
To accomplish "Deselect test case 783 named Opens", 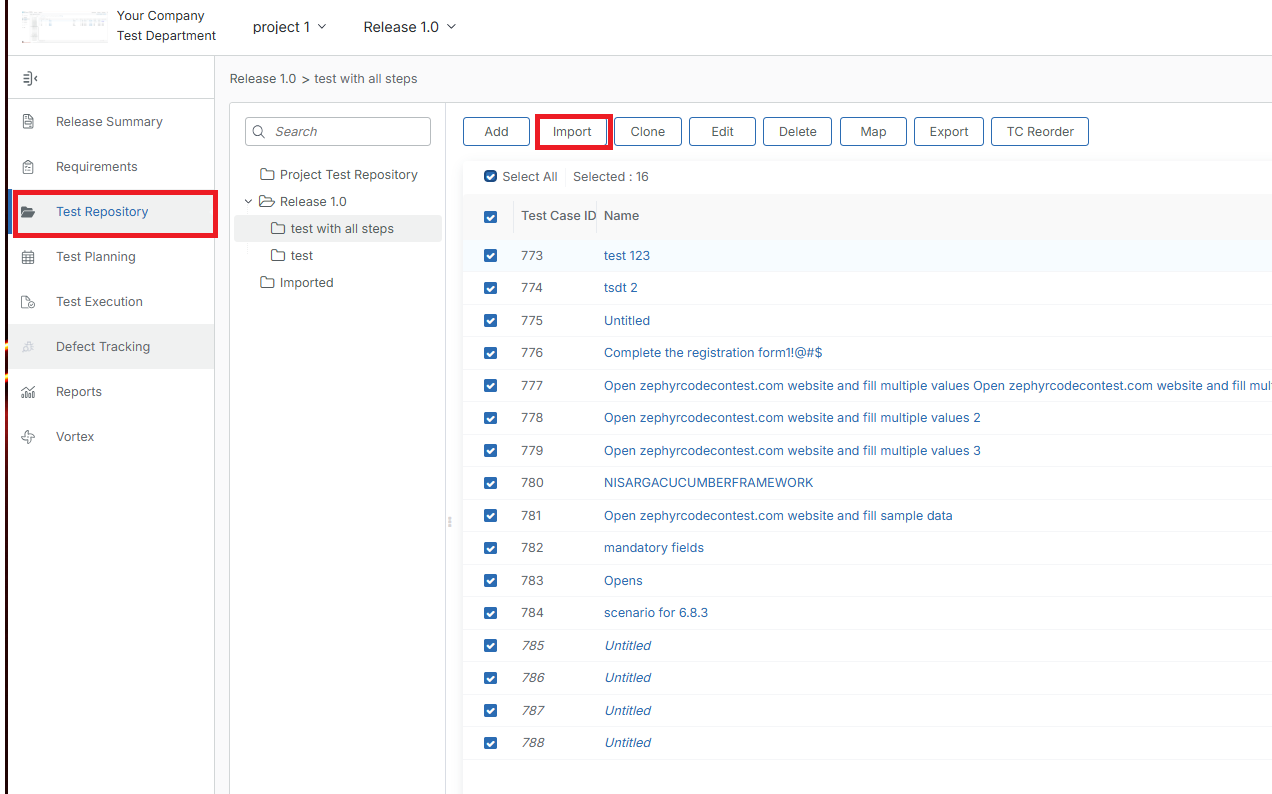I will (490, 580).
